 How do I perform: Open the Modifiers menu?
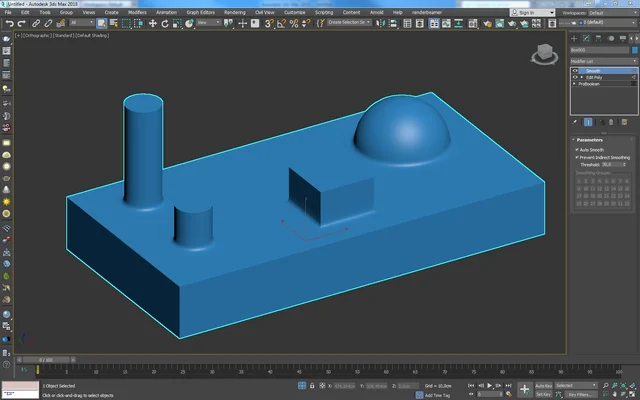137,12
